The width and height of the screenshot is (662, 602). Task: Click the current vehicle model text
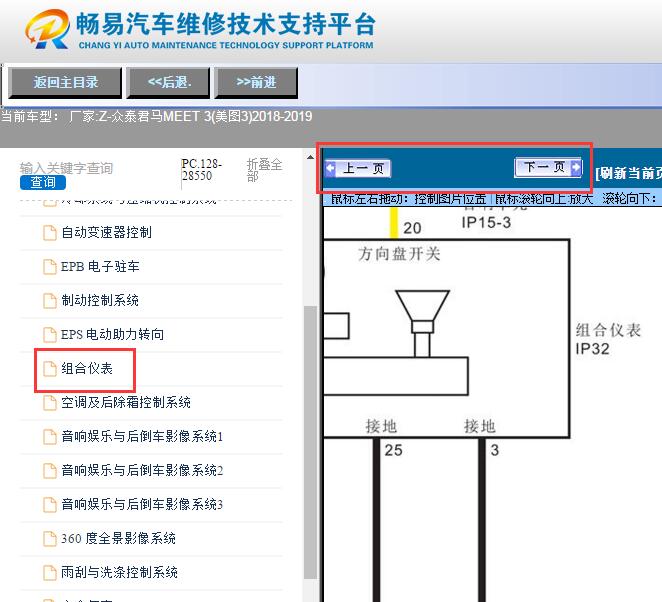pos(157,117)
